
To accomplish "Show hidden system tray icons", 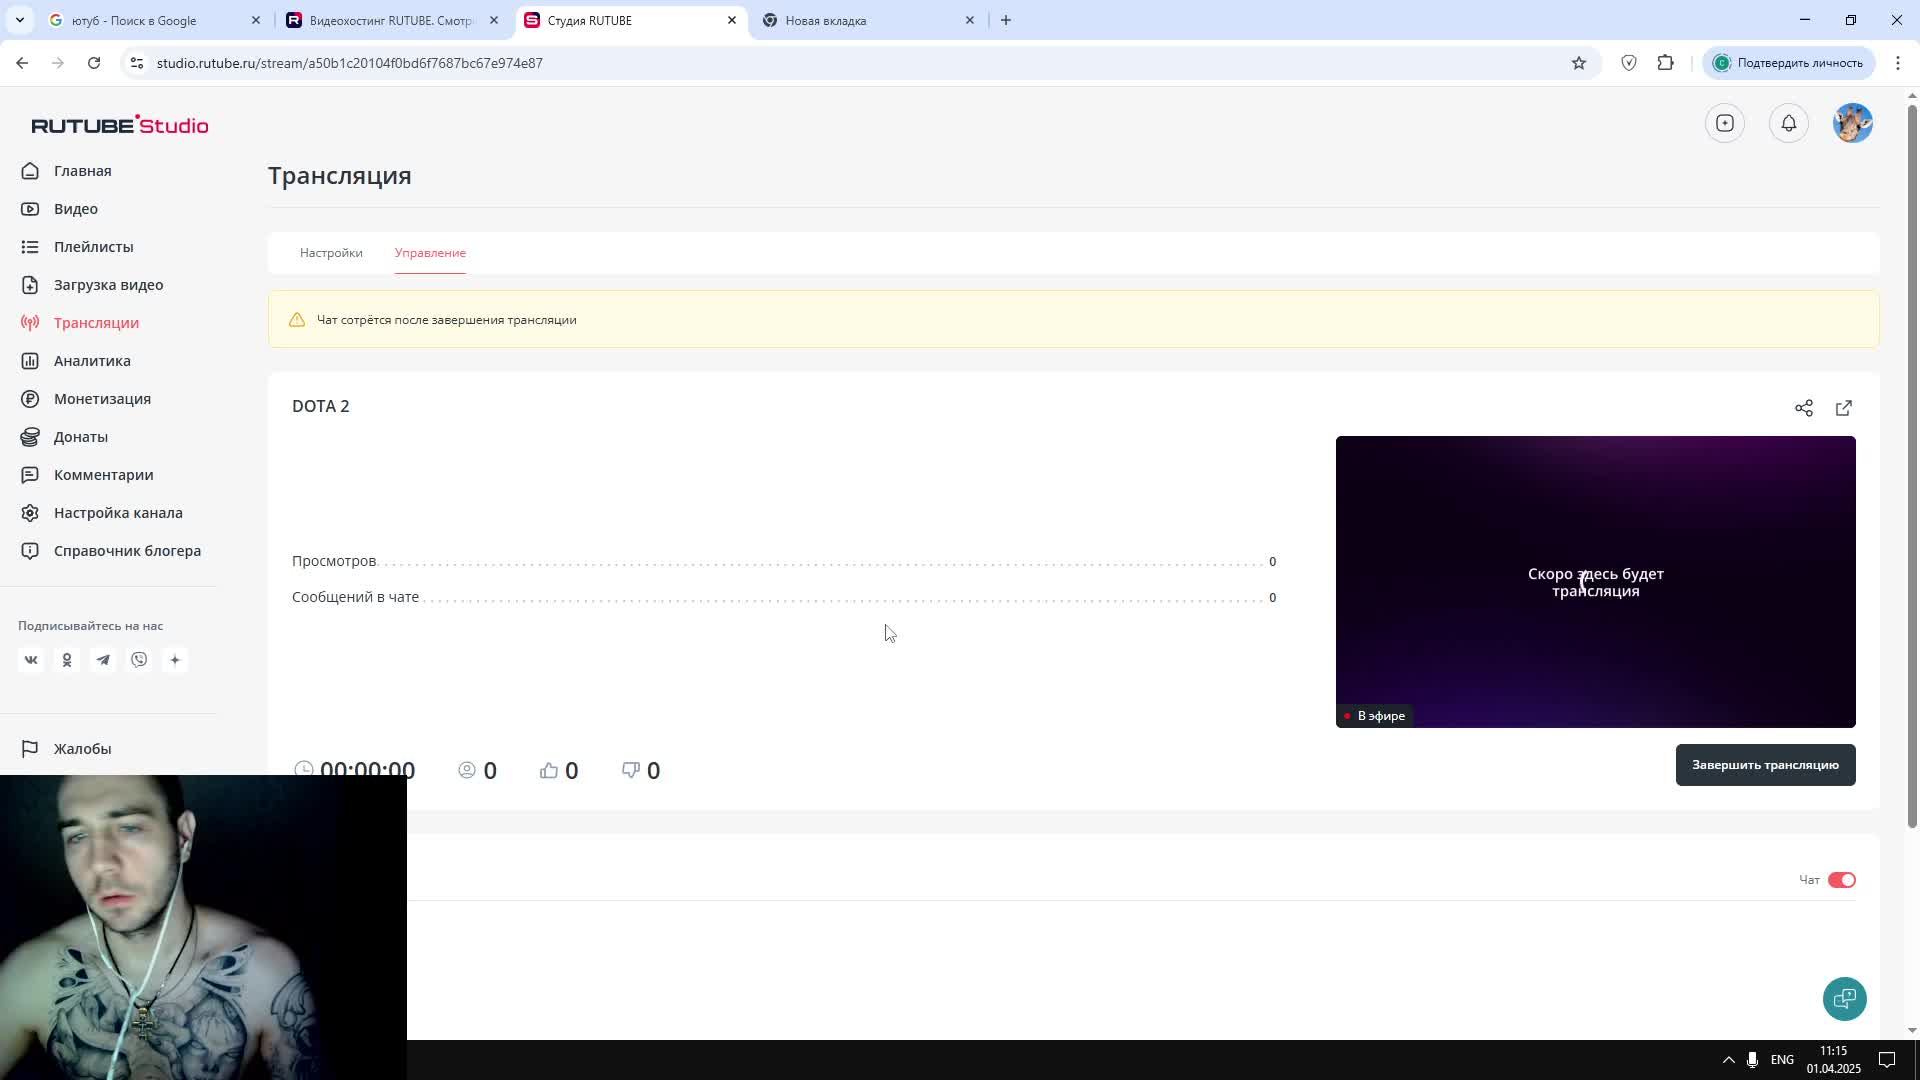I will click(1728, 1060).
